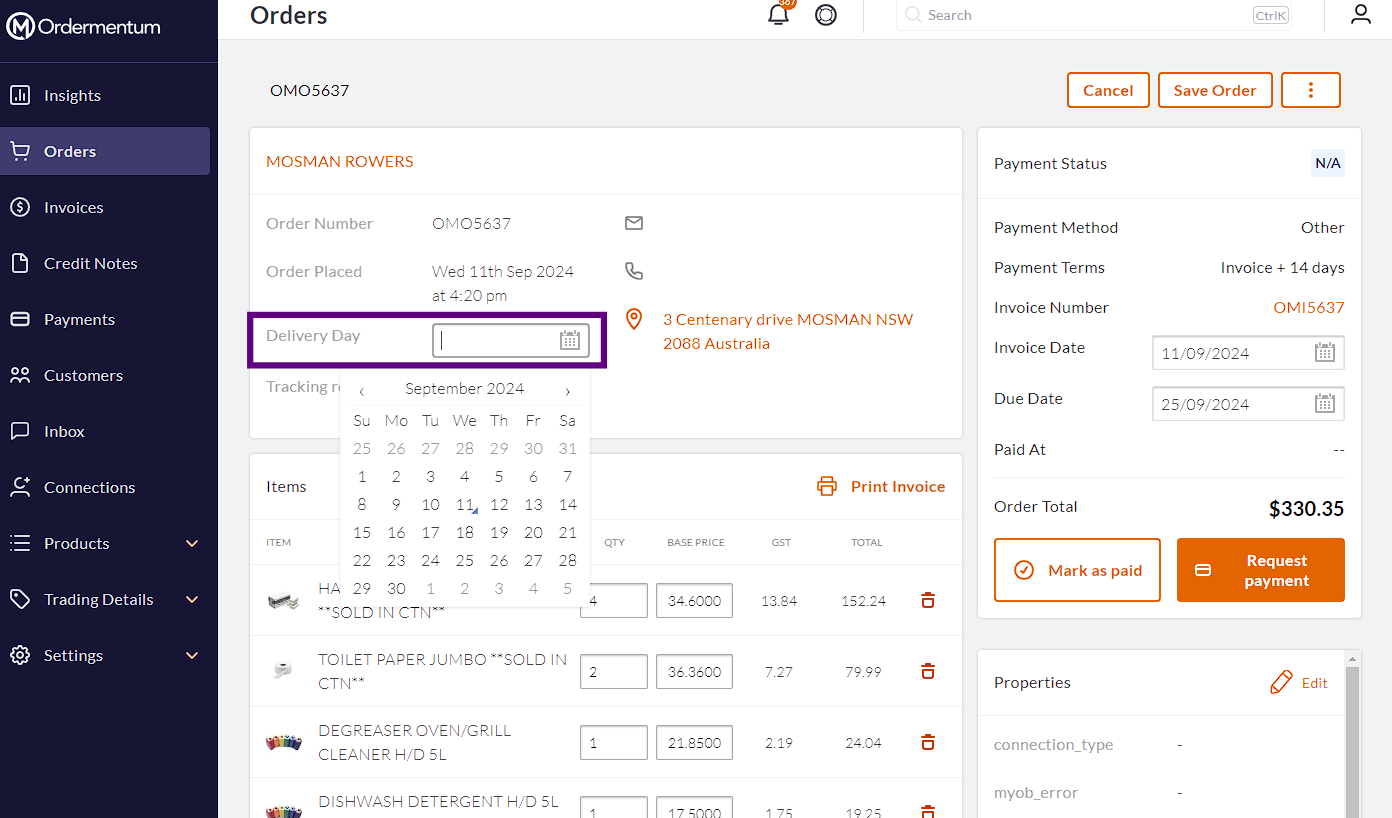Click the Save Order button
The image size is (1392, 818).
pyautogui.click(x=1214, y=90)
